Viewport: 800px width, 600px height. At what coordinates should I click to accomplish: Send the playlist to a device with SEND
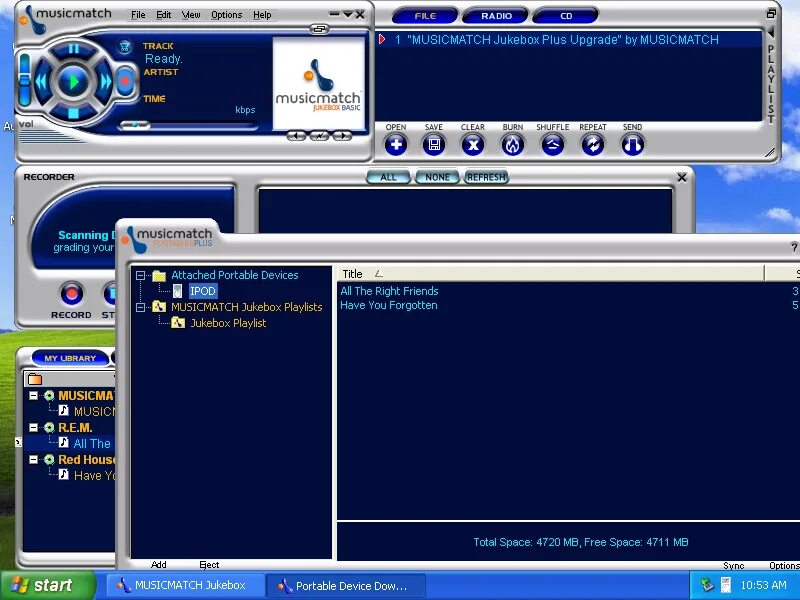(x=632, y=145)
